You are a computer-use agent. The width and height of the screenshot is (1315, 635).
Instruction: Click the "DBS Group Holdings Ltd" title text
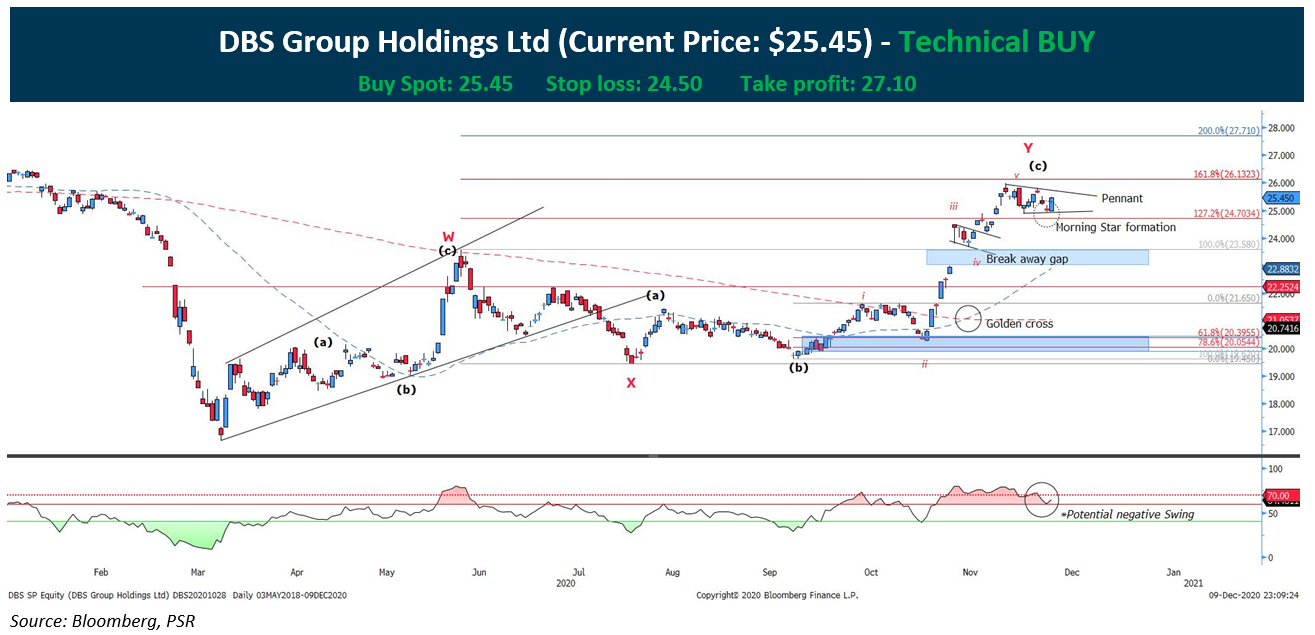(384, 42)
